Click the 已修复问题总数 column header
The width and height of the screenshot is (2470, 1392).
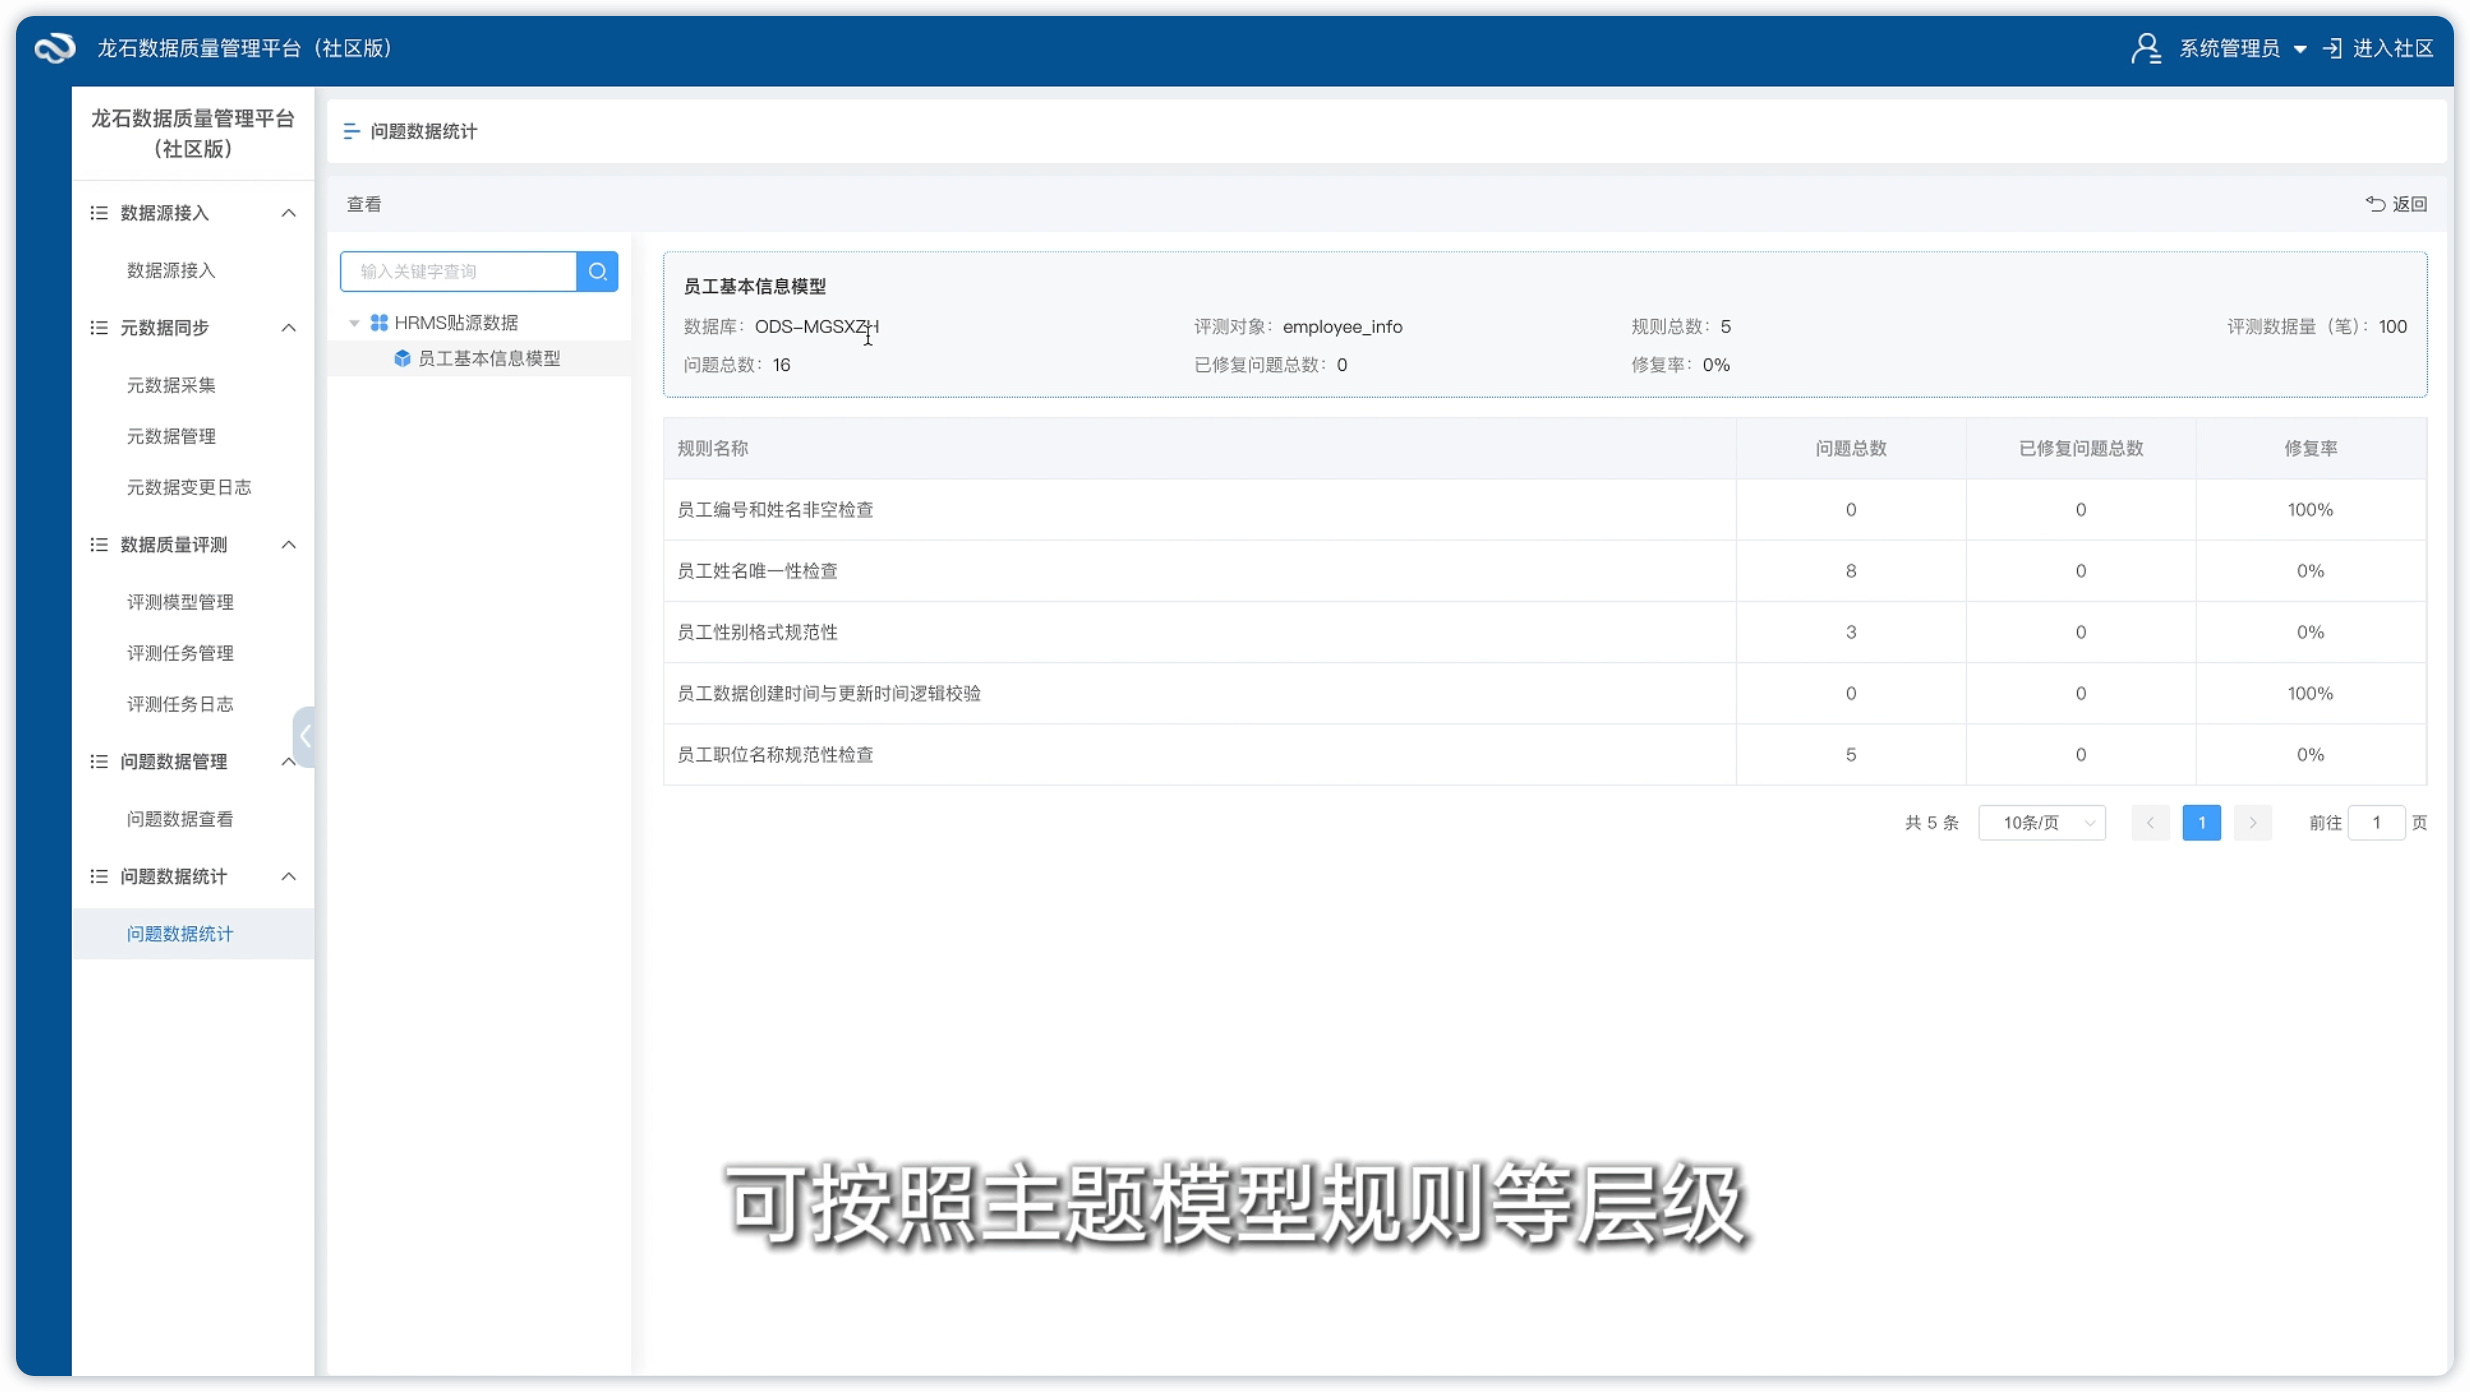(x=2081, y=448)
